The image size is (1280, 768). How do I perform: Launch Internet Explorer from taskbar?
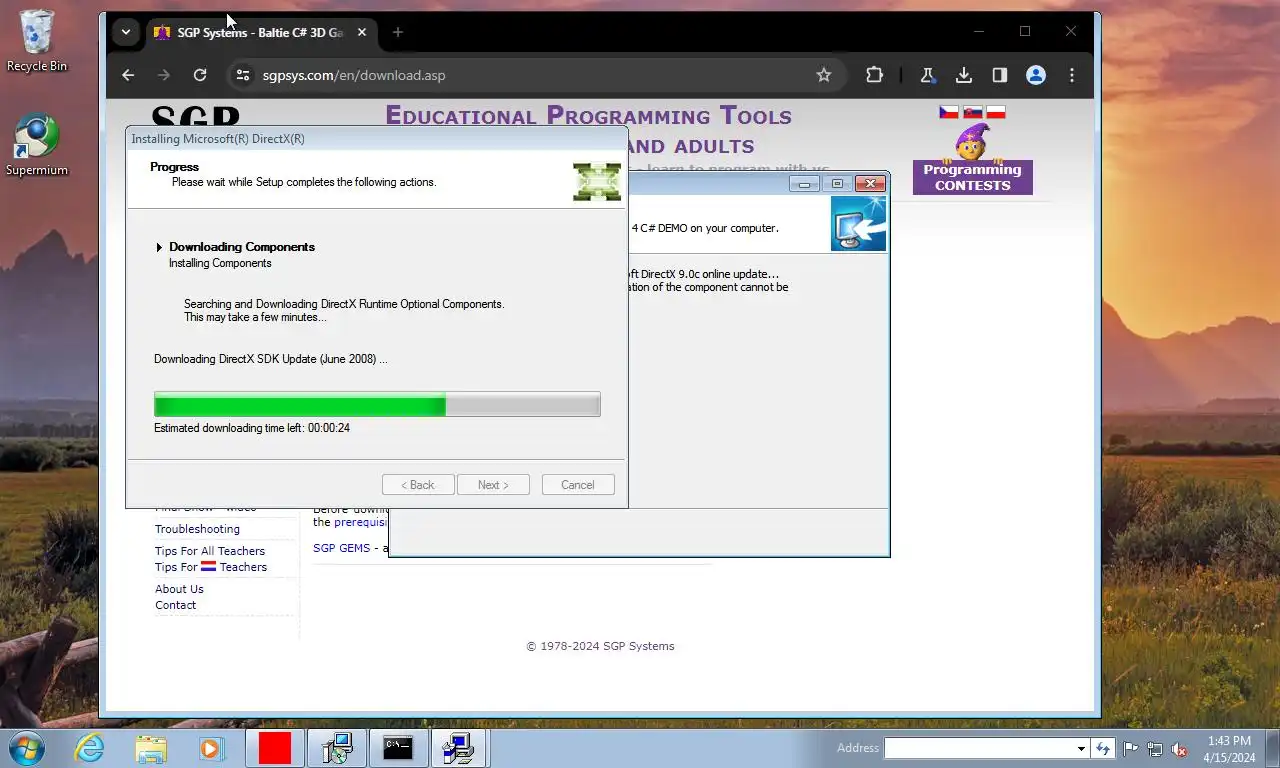click(x=89, y=748)
